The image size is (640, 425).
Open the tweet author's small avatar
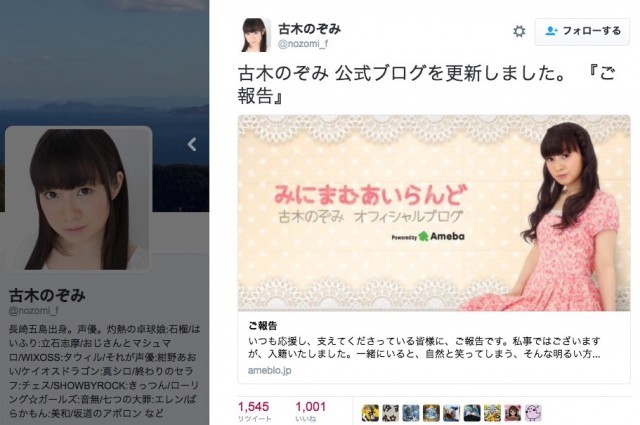click(255, 35)
